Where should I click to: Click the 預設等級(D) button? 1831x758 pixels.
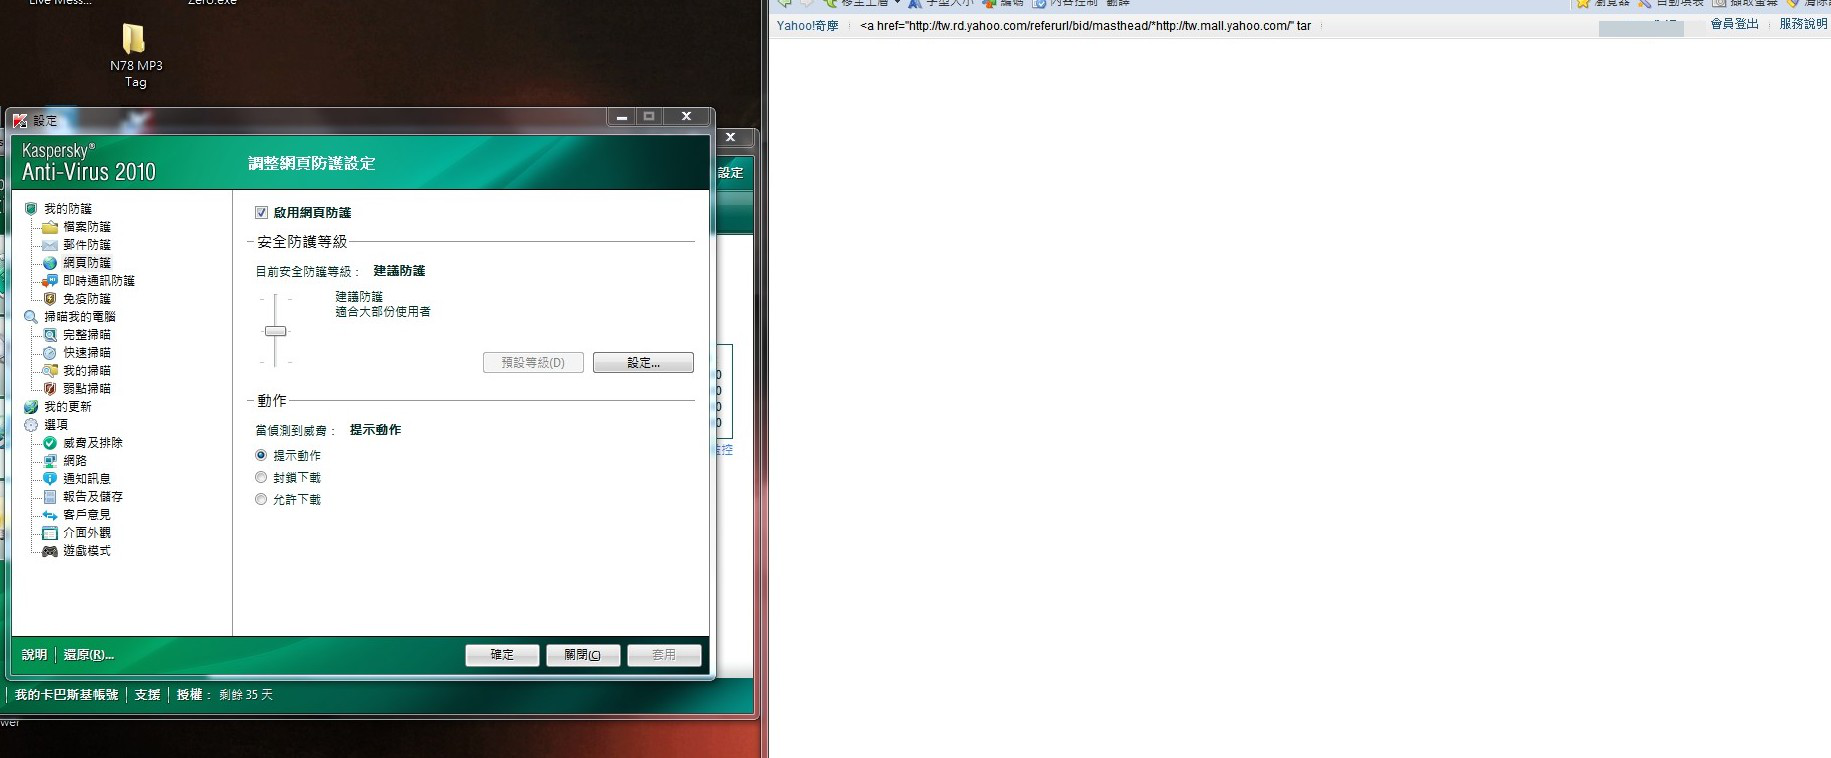coord(533,363)
